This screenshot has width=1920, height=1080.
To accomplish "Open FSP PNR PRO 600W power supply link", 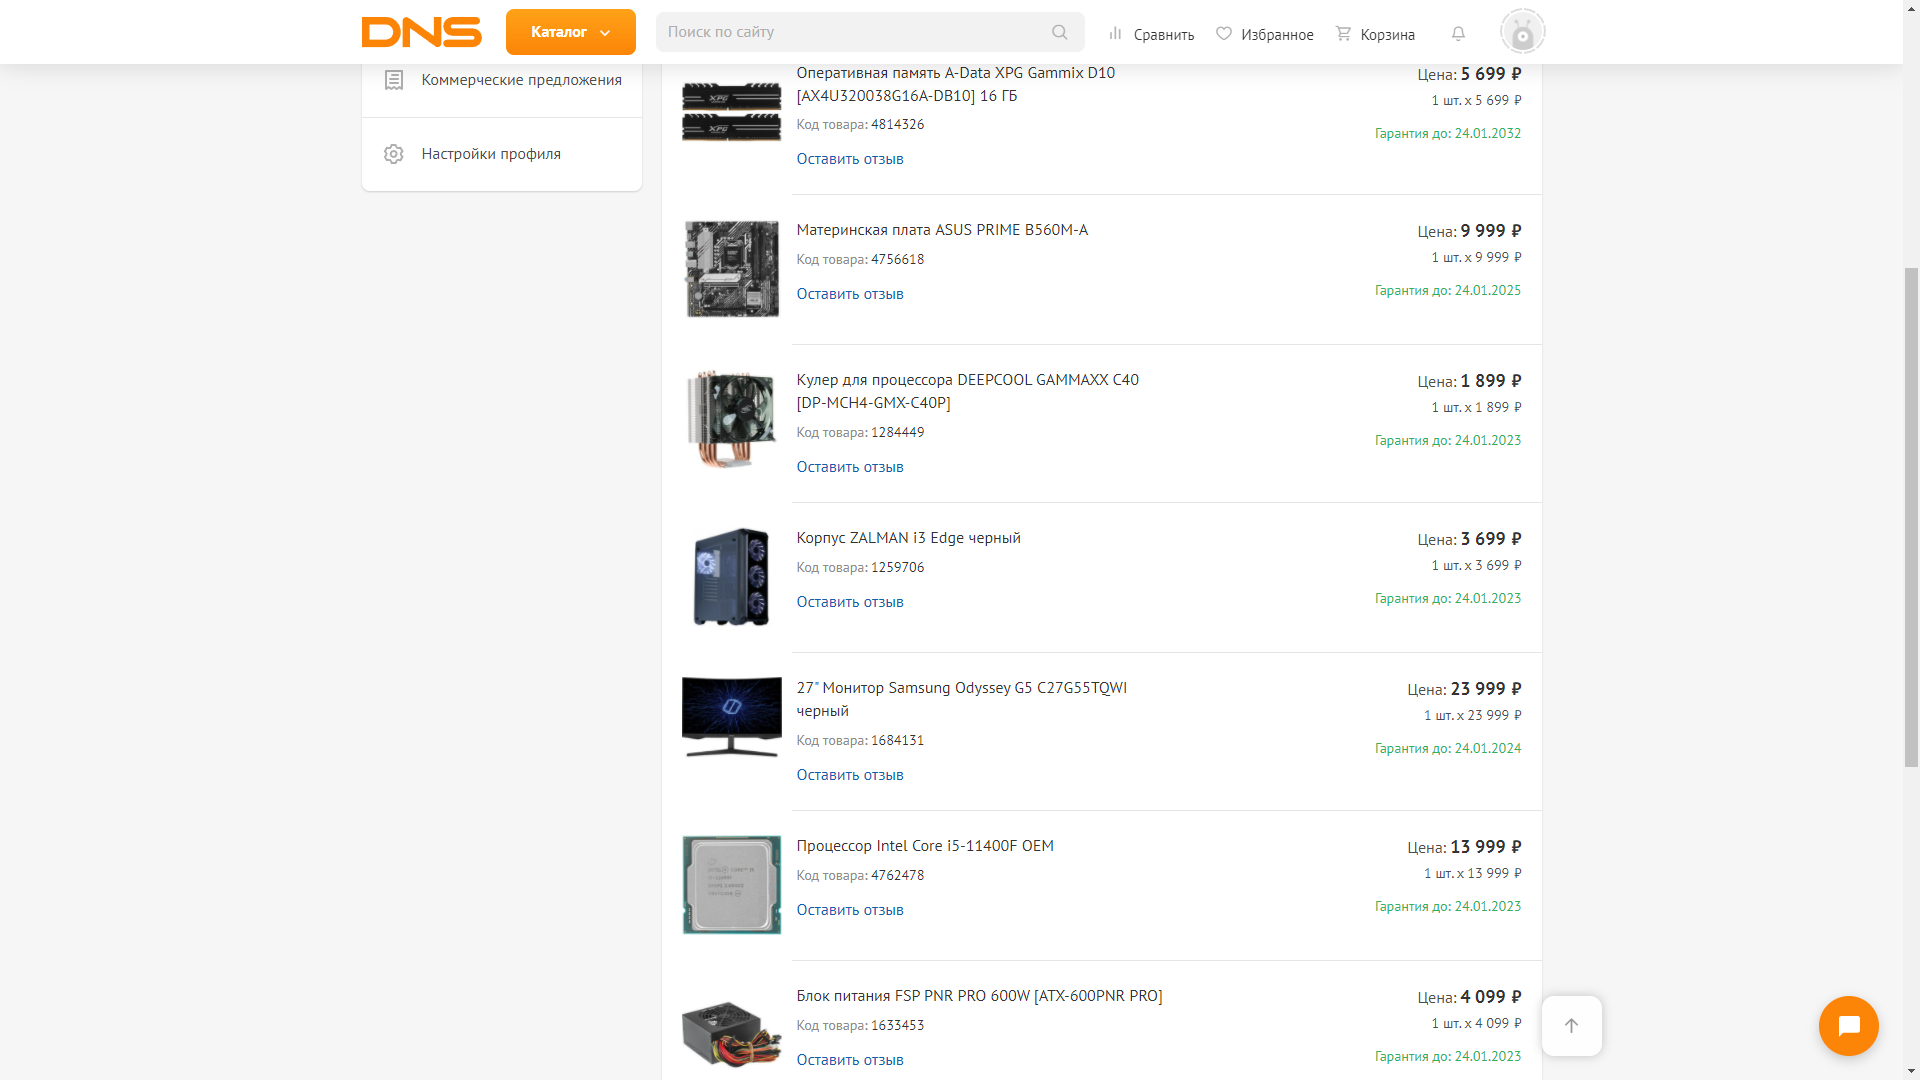I will pyautogui.click(x=978, y=996).
